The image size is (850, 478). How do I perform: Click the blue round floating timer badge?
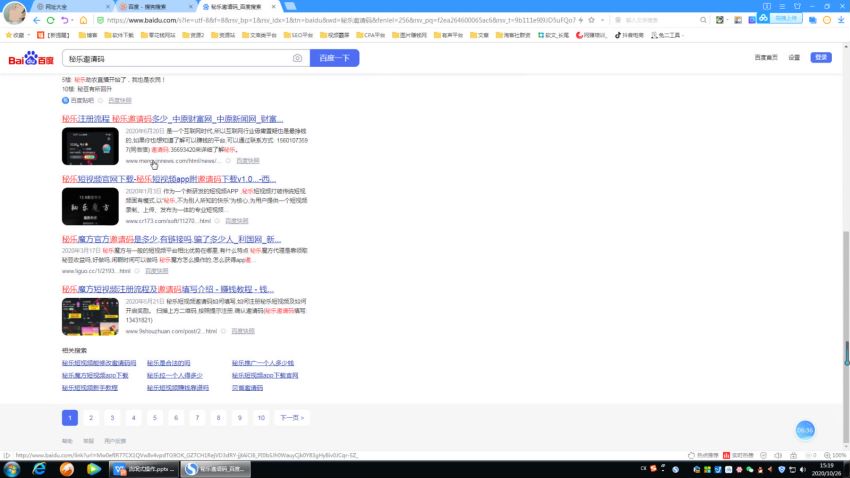[x=805, y=430]
